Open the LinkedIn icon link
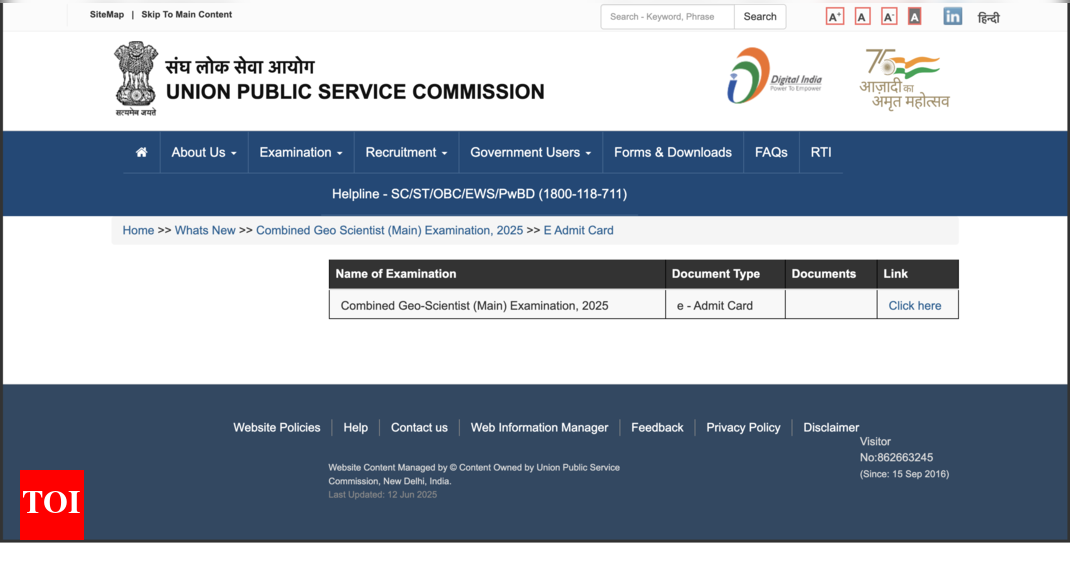The image size is (1070, 579). pyautogui.click(x=952, y=16)
